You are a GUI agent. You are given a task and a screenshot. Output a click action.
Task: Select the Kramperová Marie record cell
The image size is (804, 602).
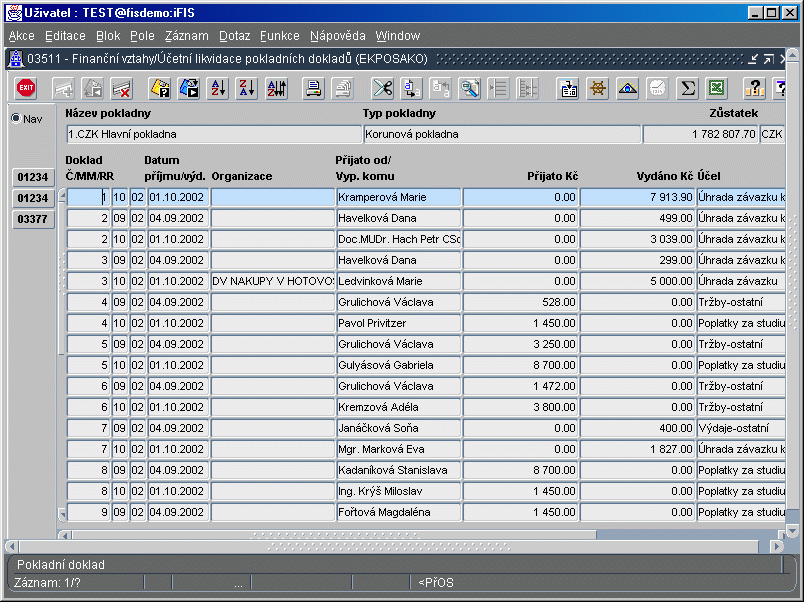tap(398, 197)
